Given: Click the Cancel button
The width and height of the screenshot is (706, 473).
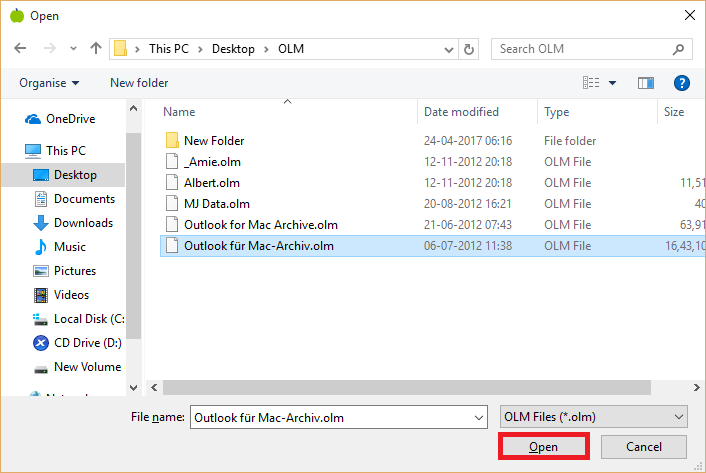Looking at the screenshot, I should [x=644, y=446].
